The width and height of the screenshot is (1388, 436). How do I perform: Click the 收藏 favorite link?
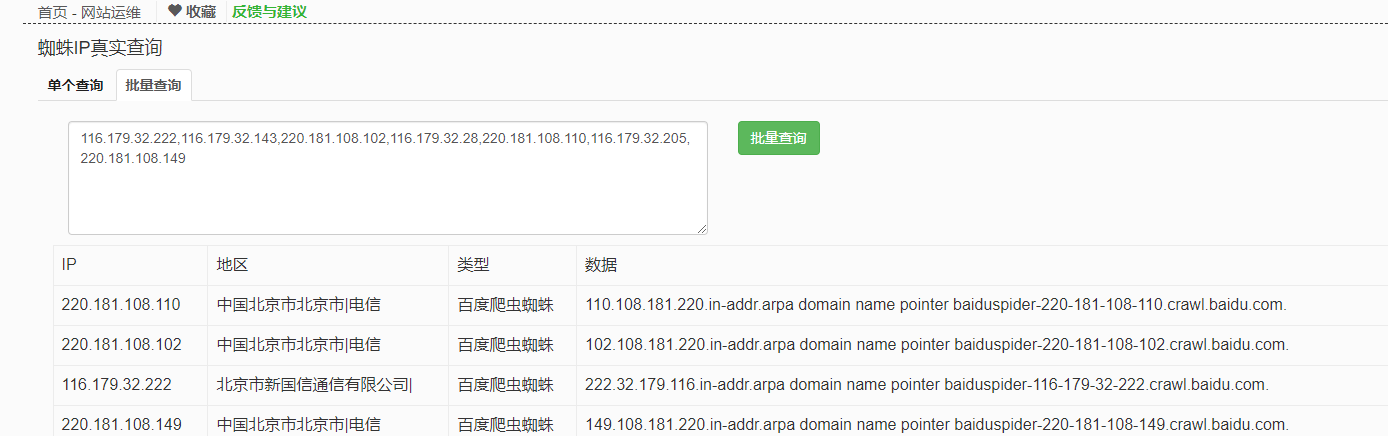pyautogui.click(x=200, y=12)
